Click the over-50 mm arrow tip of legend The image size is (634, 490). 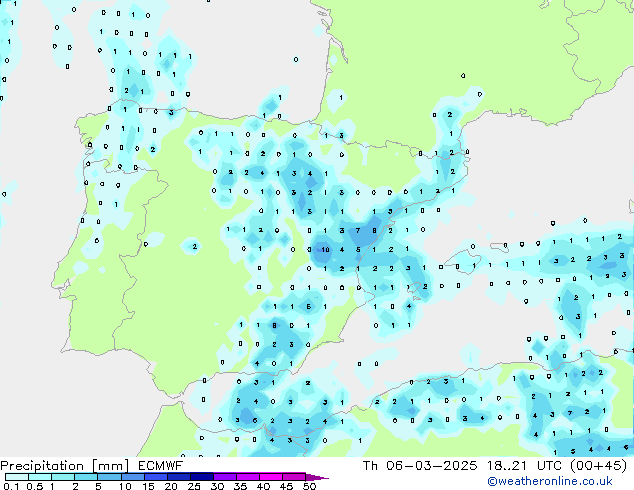coord(317,478)
